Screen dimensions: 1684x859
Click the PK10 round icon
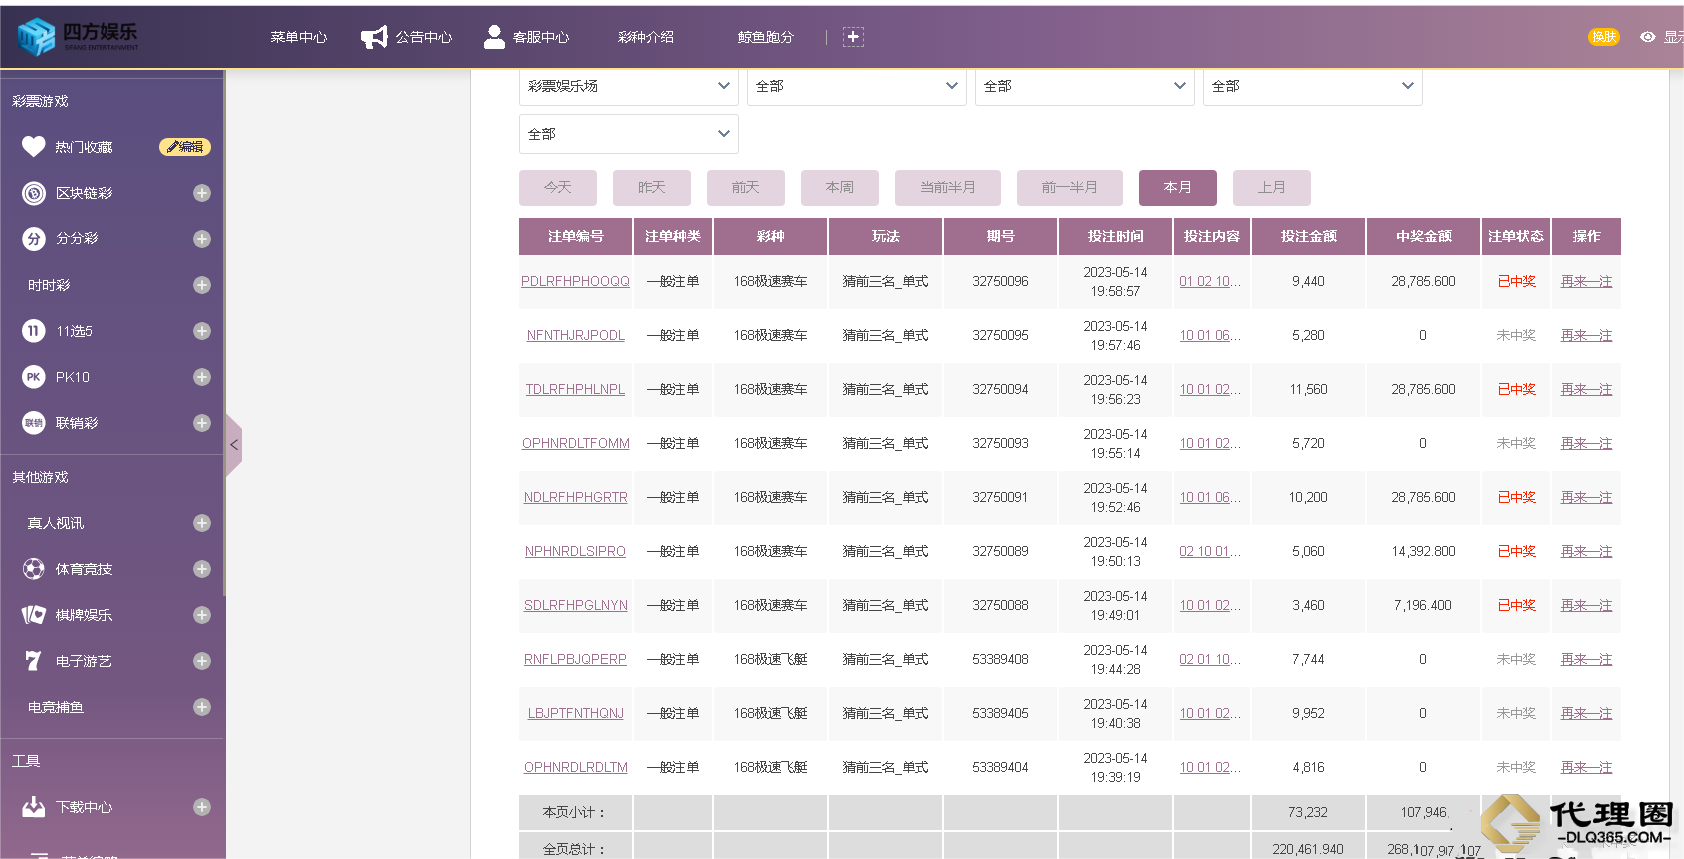point(34,377)
